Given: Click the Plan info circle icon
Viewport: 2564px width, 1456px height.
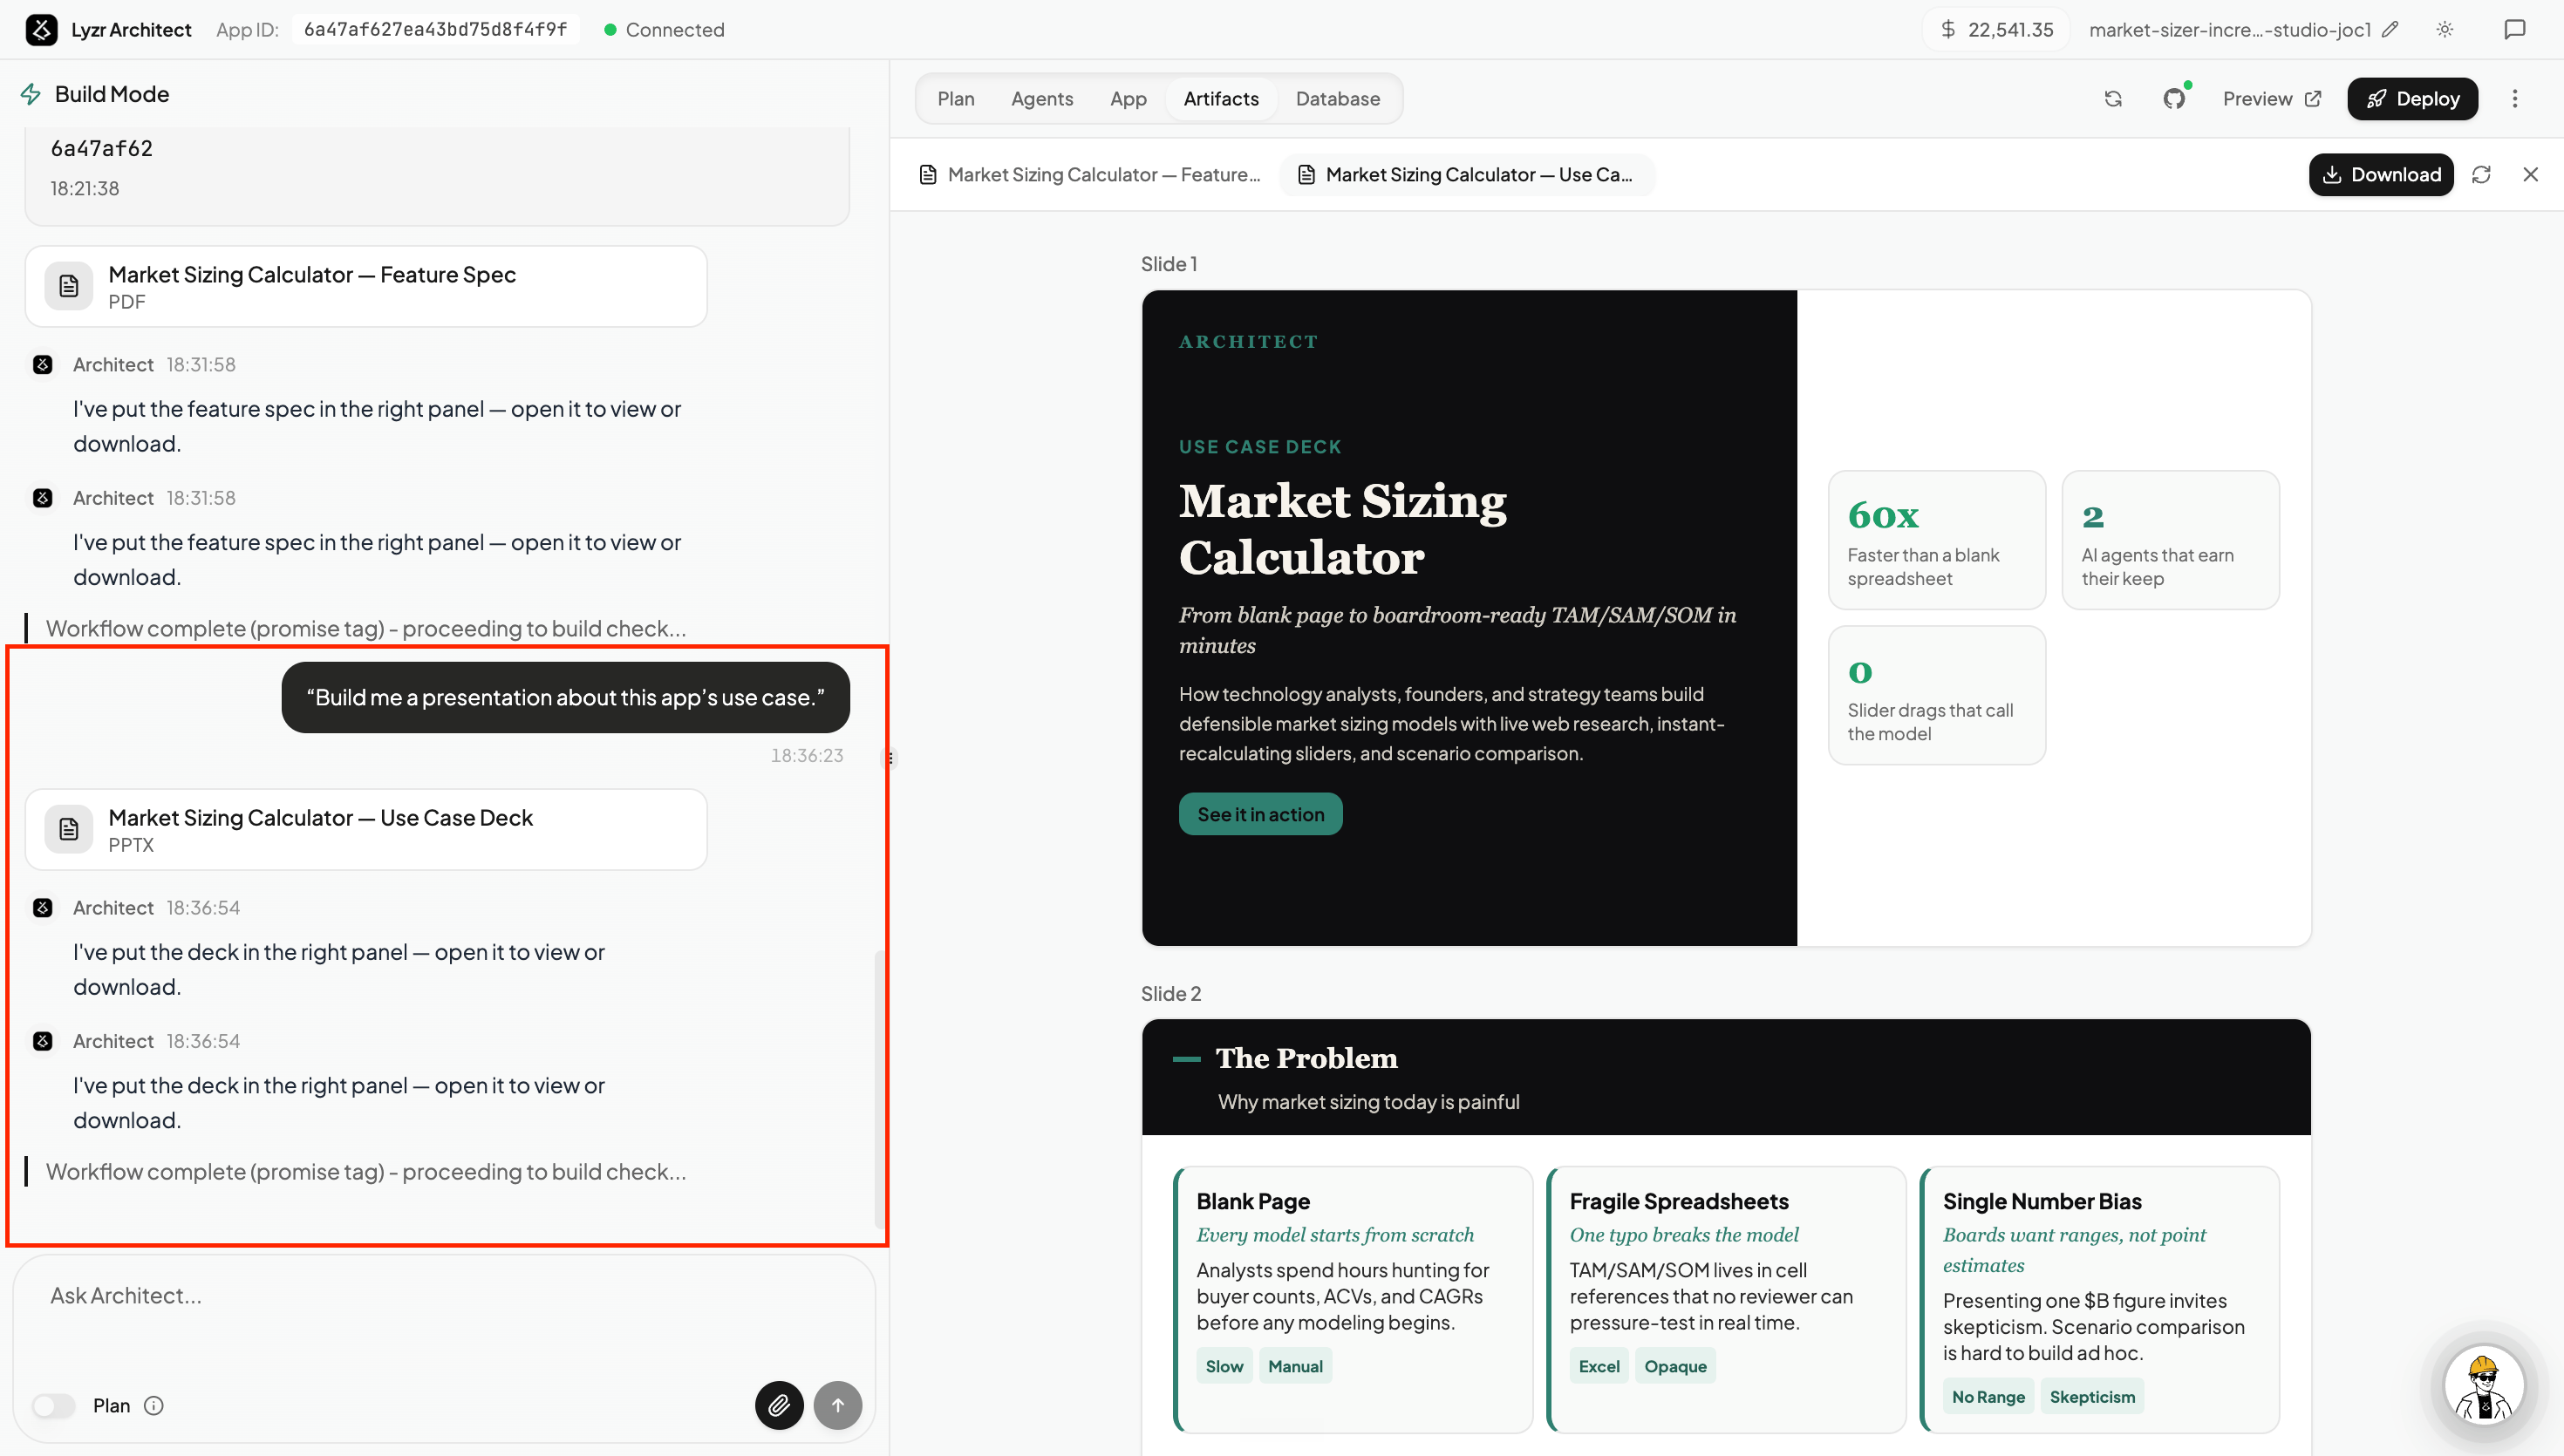Looking at the screenshot, I should pyautogui.click(x=154, y=1405).
